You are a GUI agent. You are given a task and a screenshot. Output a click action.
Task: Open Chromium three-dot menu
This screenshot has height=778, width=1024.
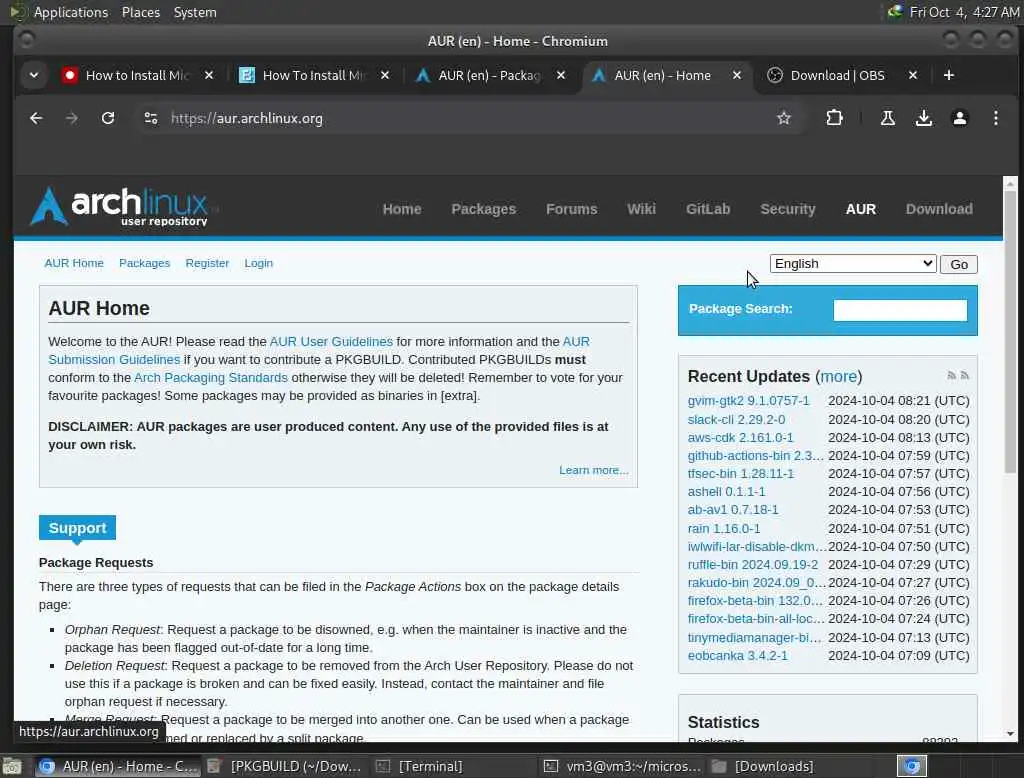[x=995, y=118]
